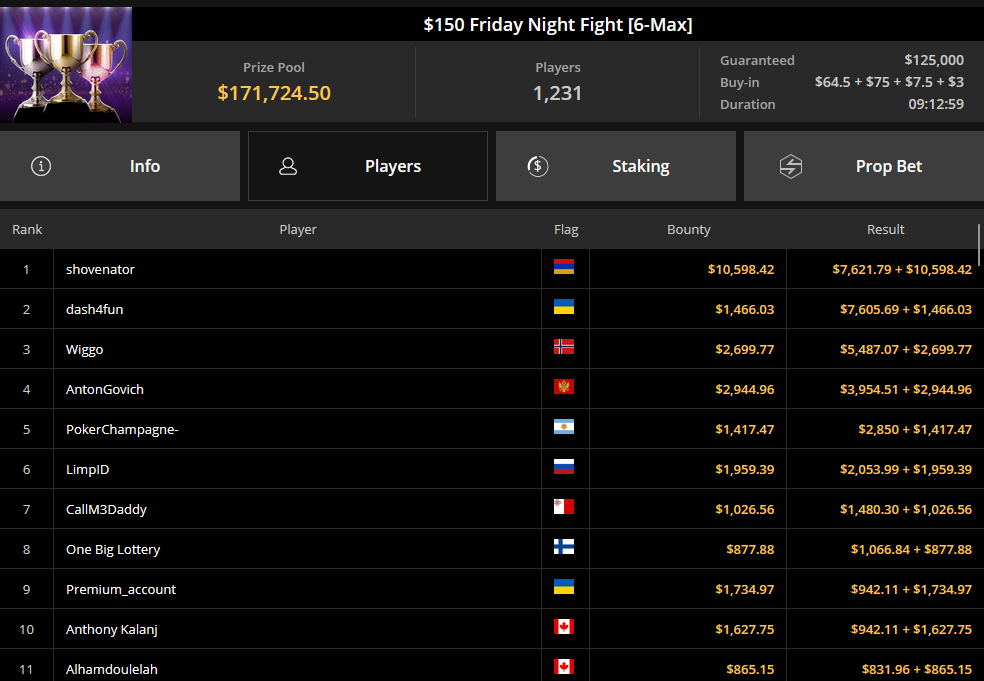This screenshot has width=984, height=681.
Task: Click the Players person icon
Action: point(288,166)
